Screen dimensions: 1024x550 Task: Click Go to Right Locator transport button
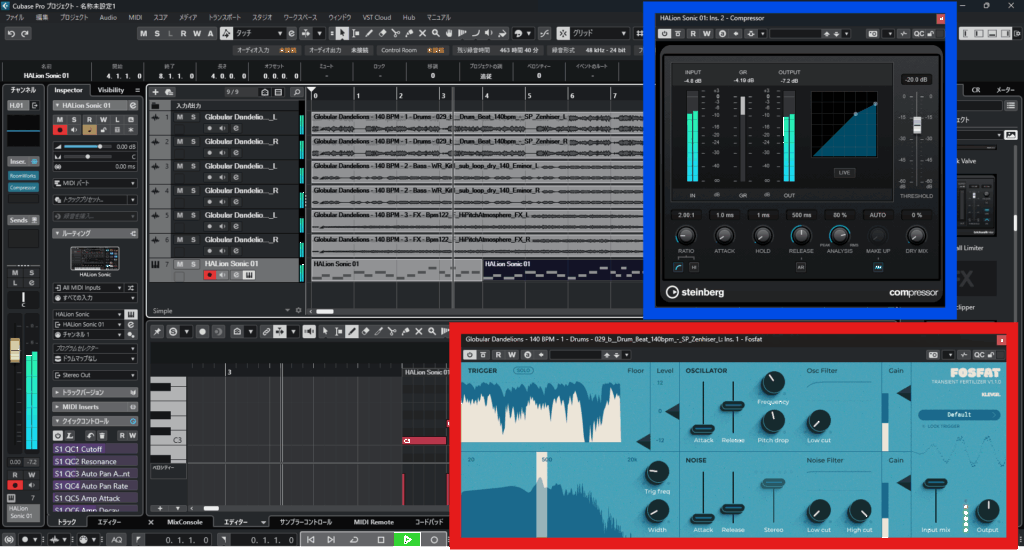pyautogui.click(x=331, y=540)
